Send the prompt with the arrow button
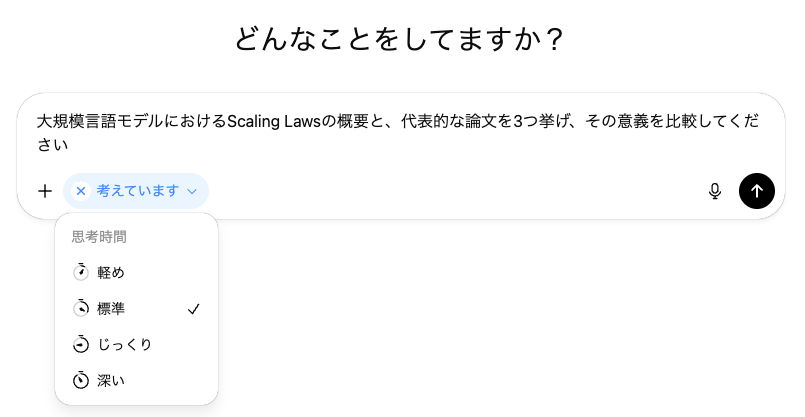Viewport: 805px width, 417px height. click(x=757, y=191)
